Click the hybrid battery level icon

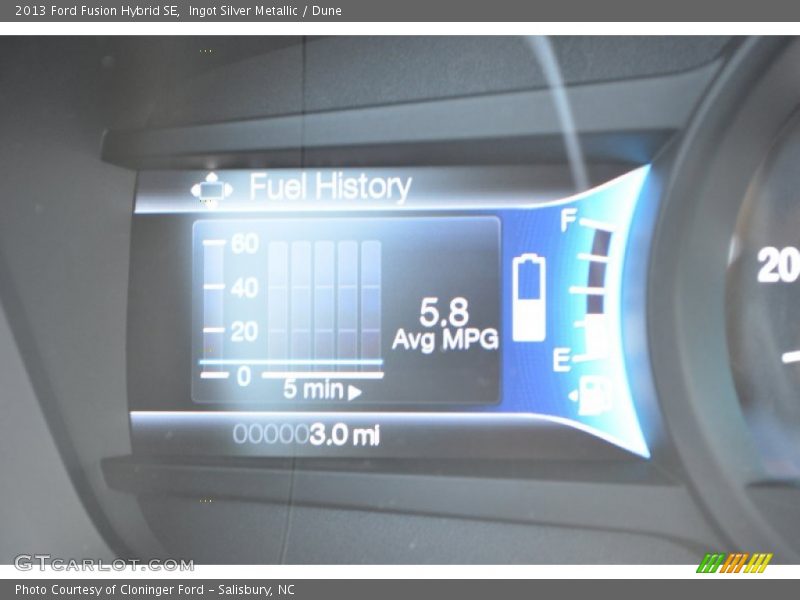[x=529, y=298]
